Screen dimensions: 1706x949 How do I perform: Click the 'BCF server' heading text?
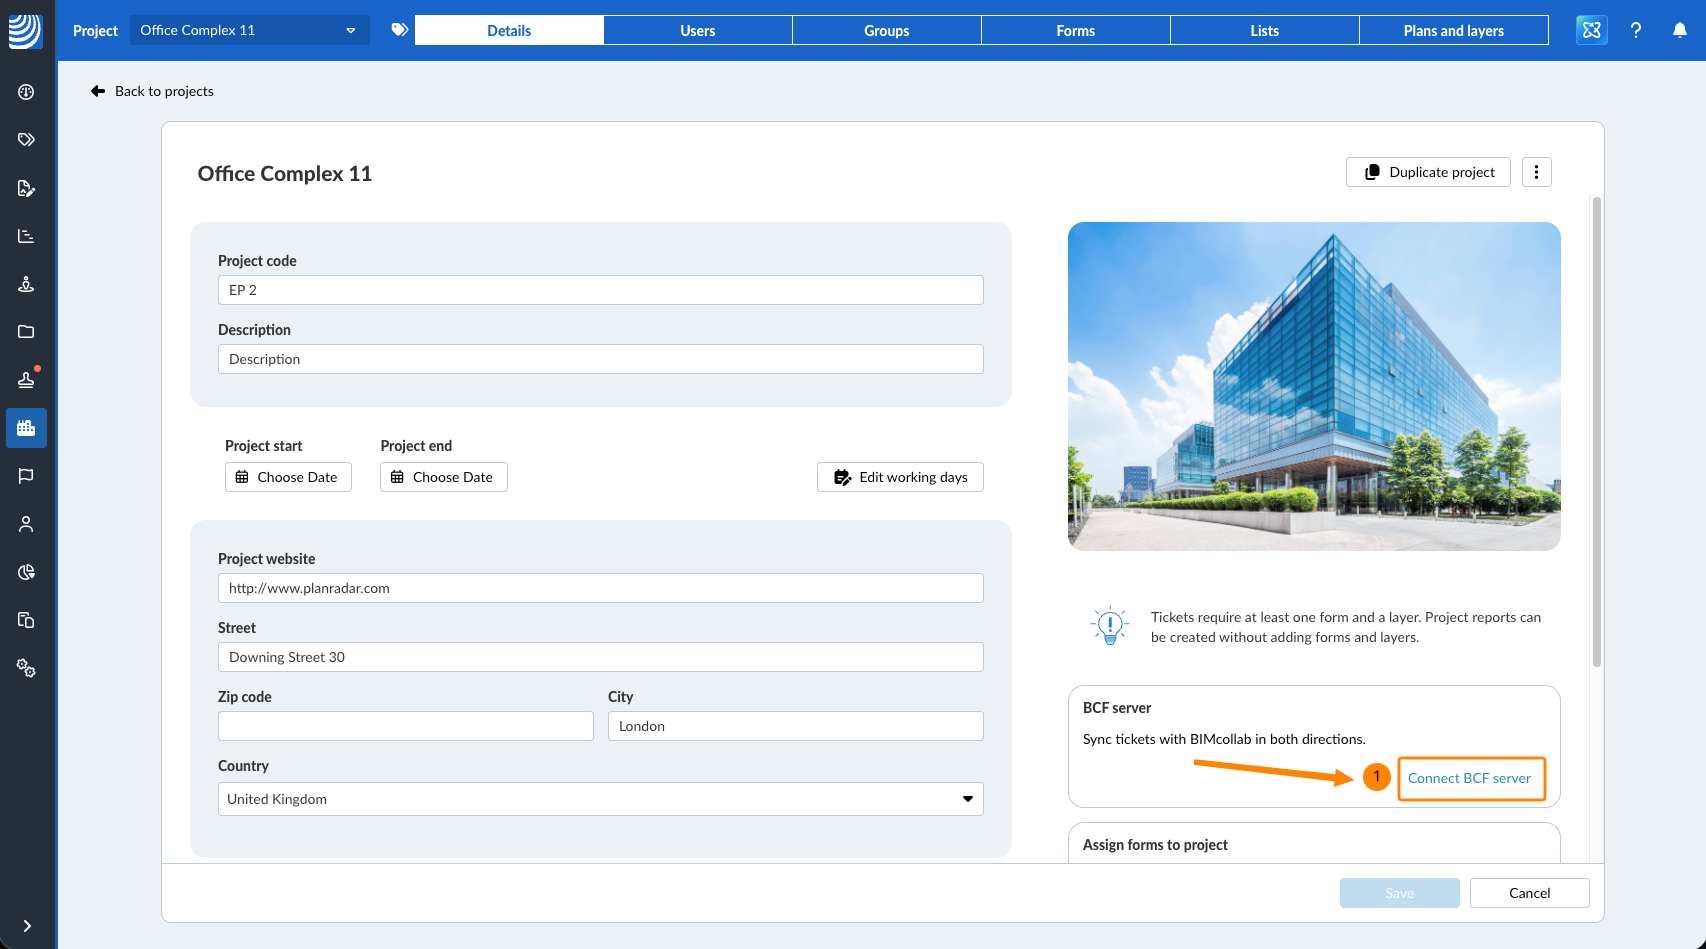point(1117,708)
